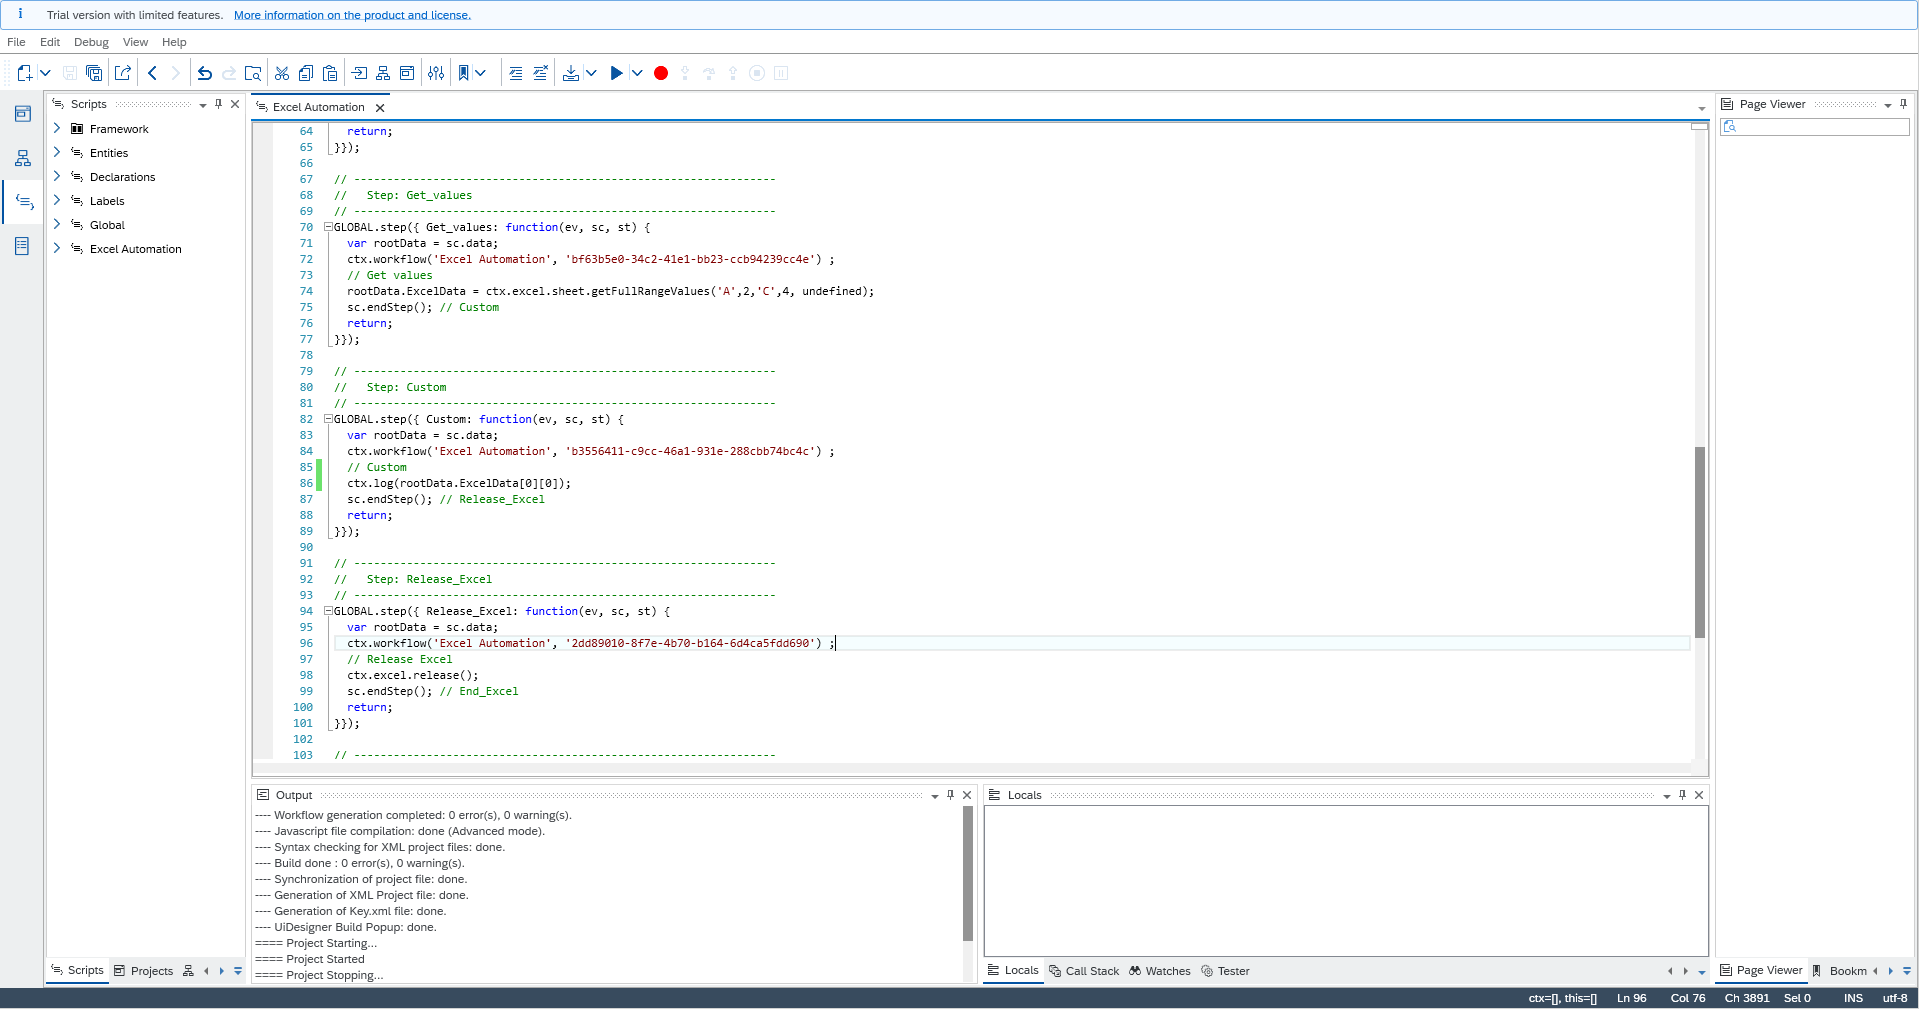
Task: Close the Excel Automation editor tab
Action: point(380,108)
